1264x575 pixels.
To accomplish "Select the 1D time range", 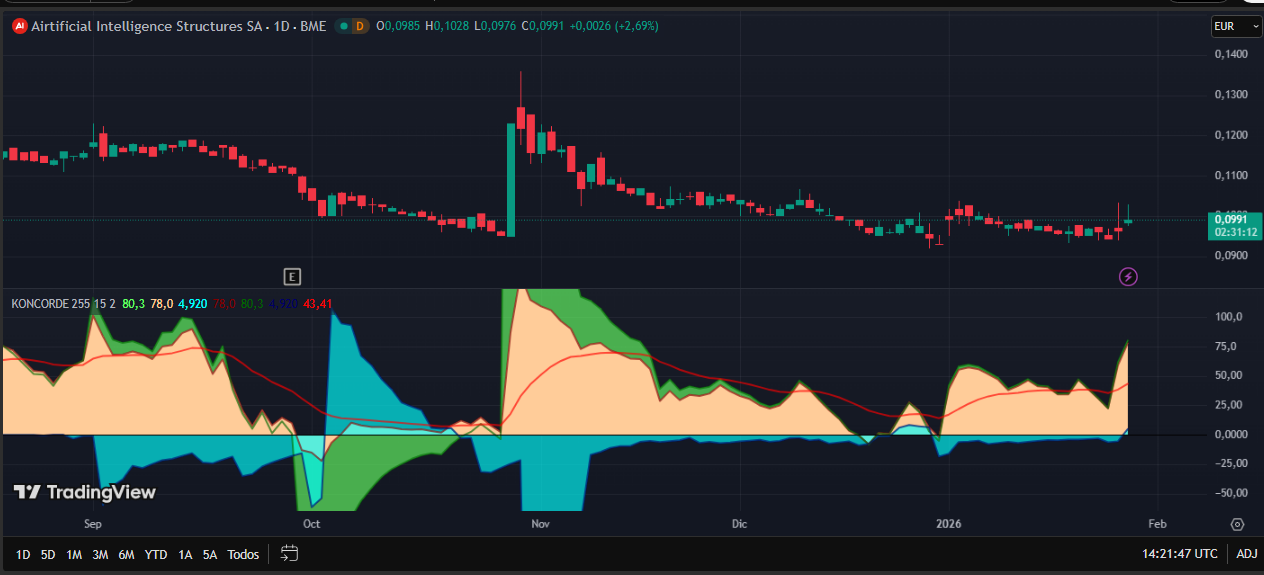I will pyautogui.click(x=23, y=554).
